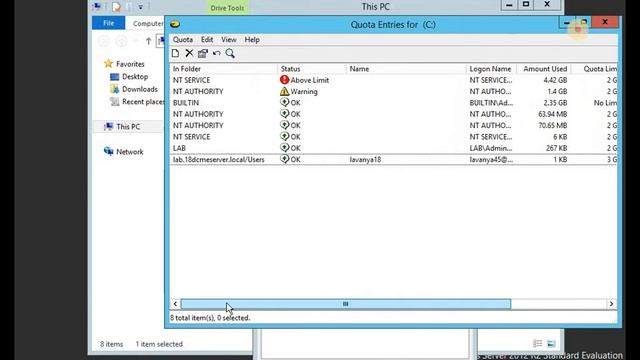Click the Delete Quota Entry X icon
640x360 pixels.
189,53
